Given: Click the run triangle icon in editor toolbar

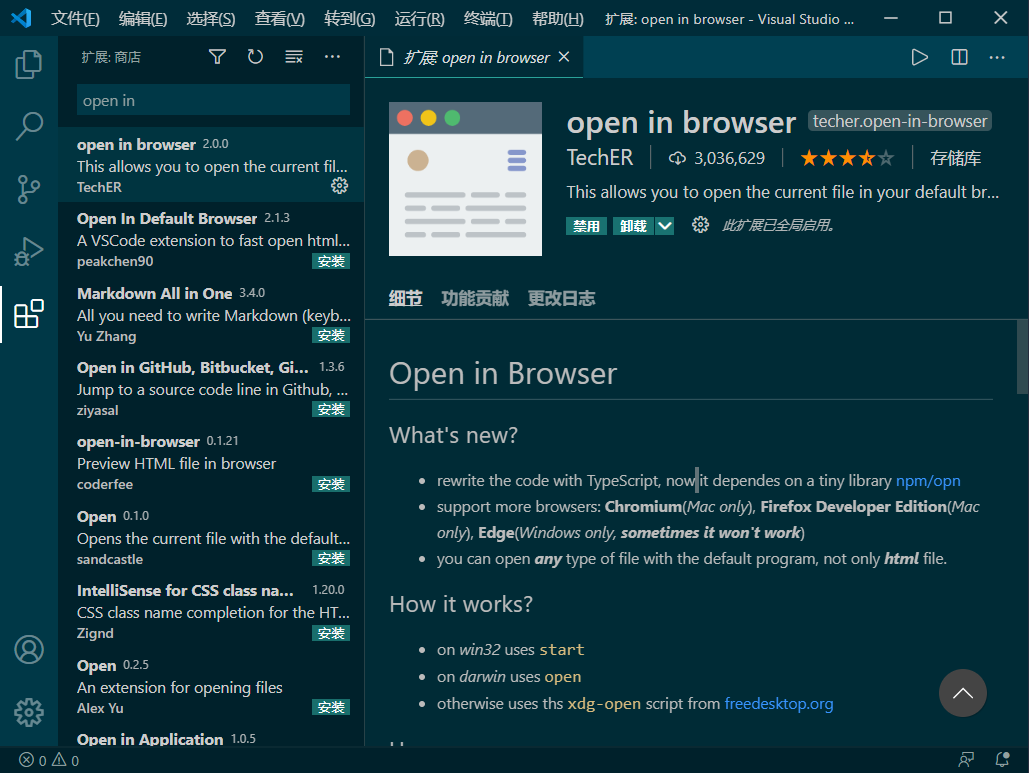Looking at the screenshot, I should pos(919,57).
